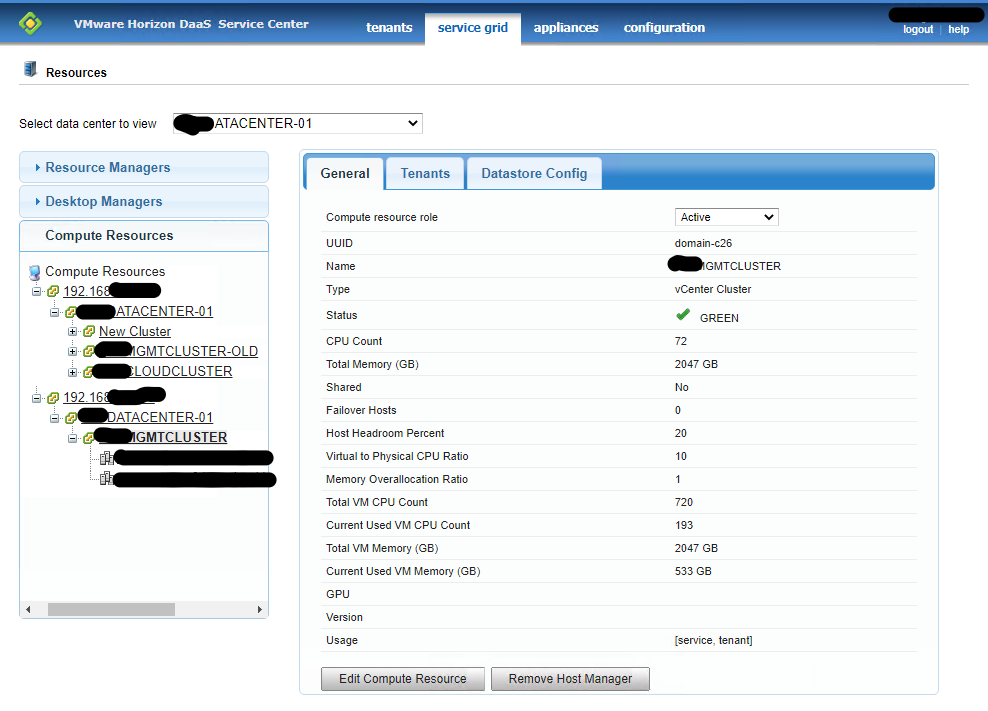Switch to the Tenants detail tab
This screenshot has height=711, width=988.
(425, 173)
